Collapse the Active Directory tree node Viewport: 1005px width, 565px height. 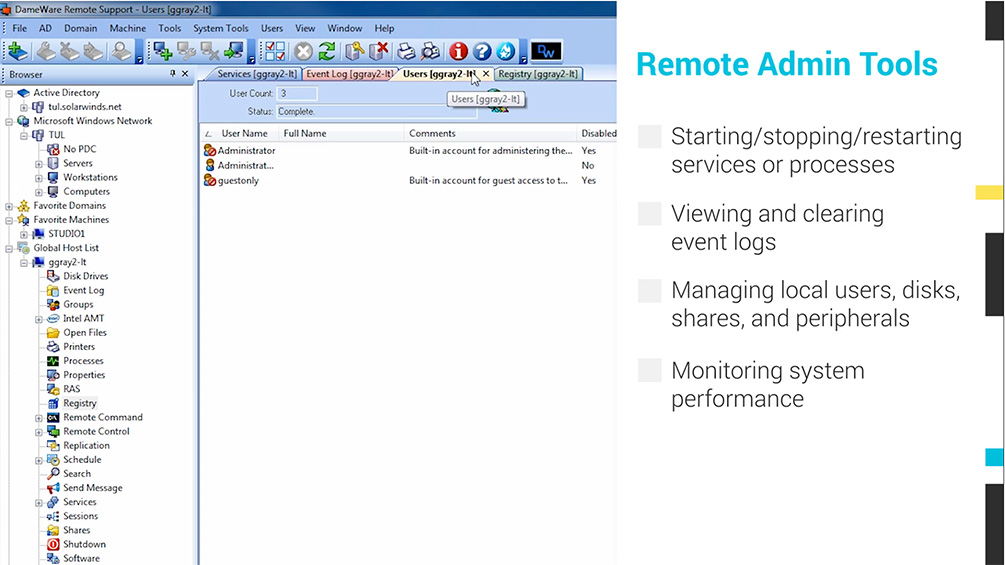point(9,93)
